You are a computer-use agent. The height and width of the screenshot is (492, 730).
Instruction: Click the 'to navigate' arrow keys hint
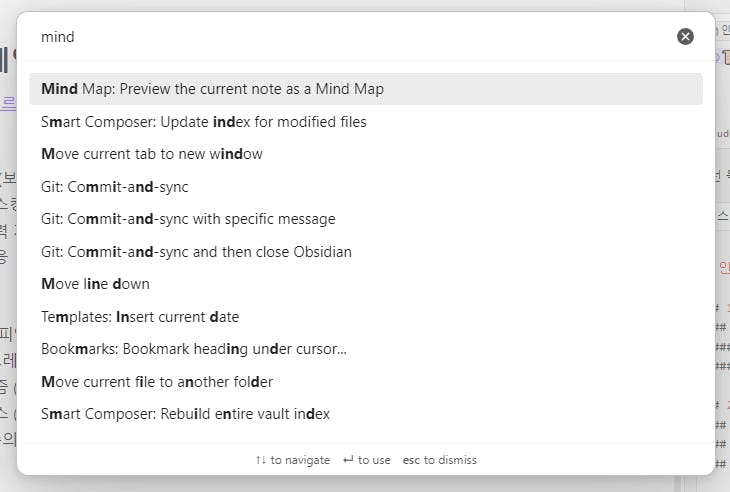point(292,460)
